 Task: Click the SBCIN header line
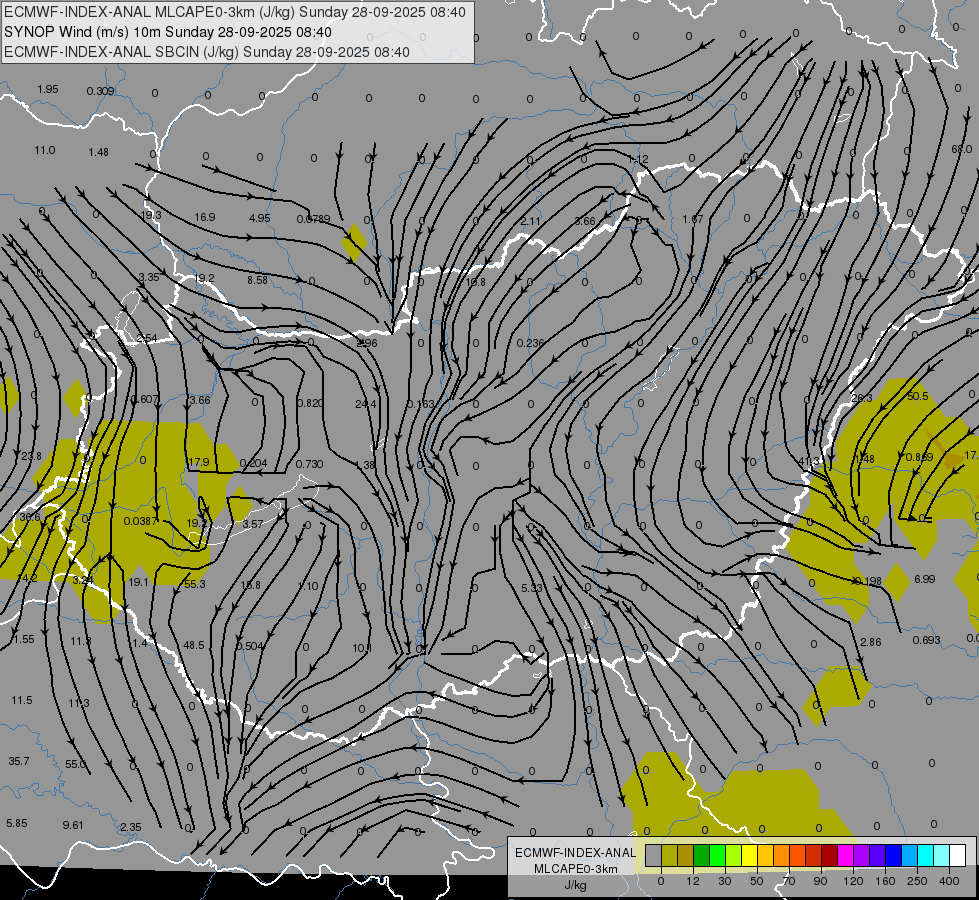pyautogui.click(x=207, y=52)
